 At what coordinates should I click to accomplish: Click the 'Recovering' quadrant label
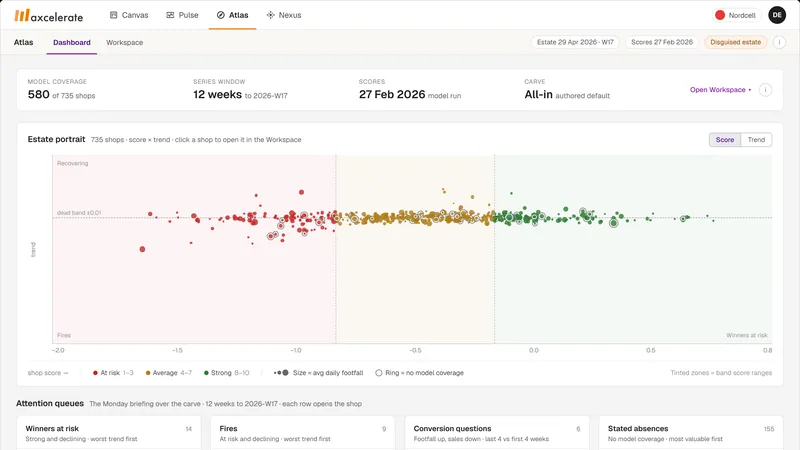tap(72, 163)
